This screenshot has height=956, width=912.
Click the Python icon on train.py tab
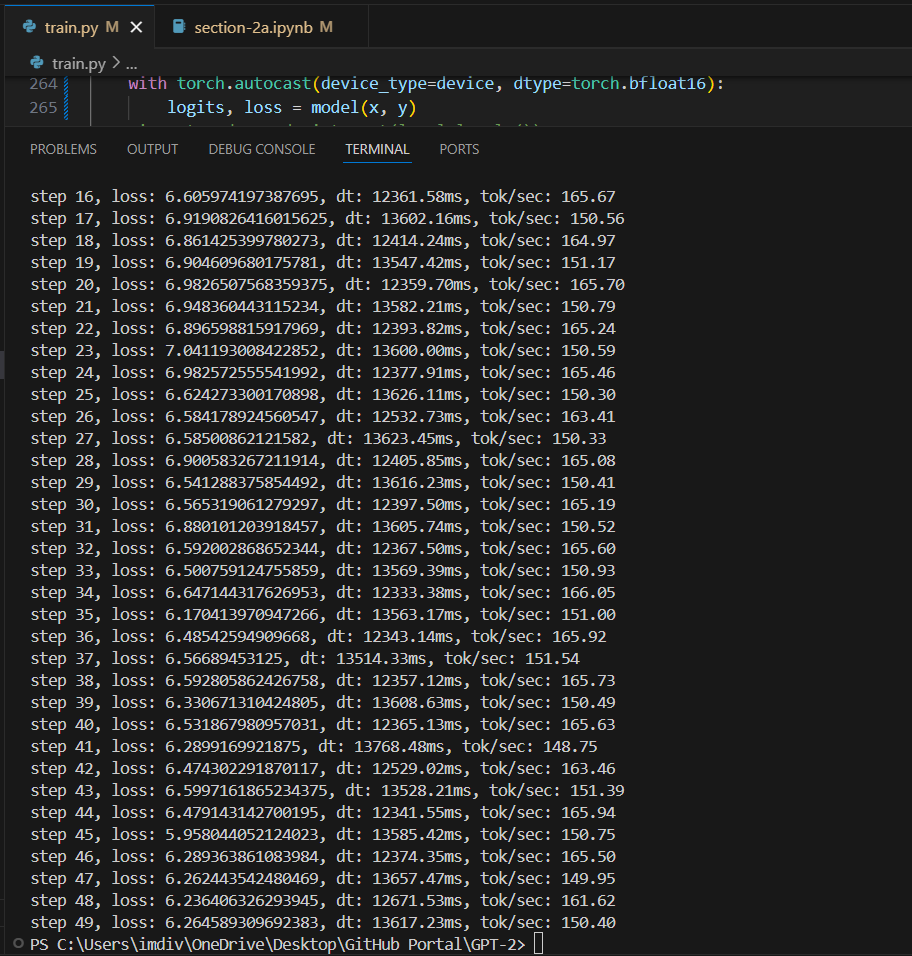29,27
